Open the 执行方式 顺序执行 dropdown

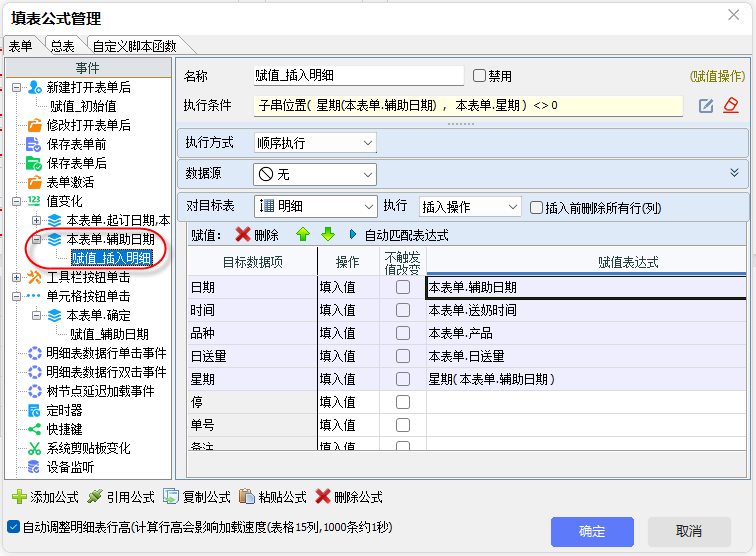click(x=315, y=143)
